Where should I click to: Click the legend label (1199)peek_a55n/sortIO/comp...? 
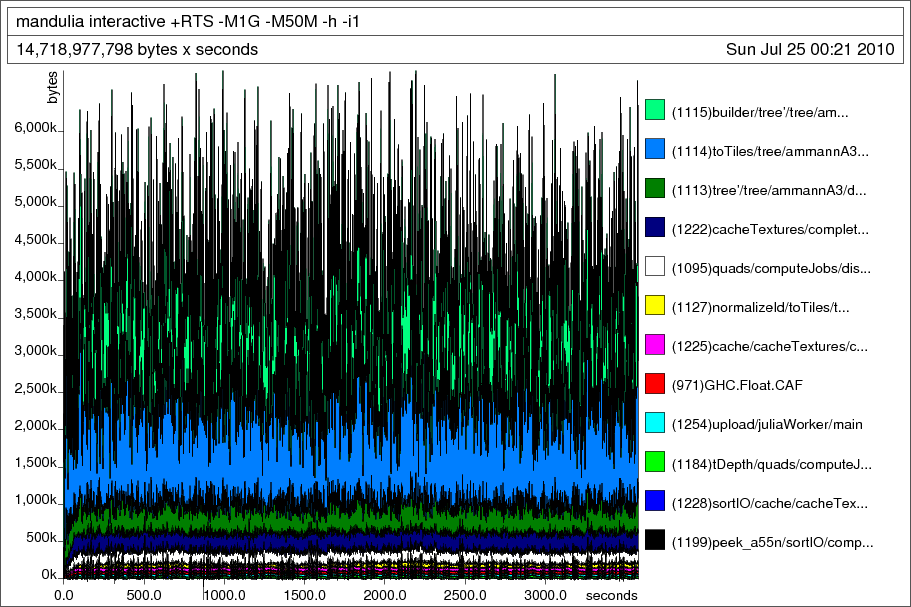[x=773, y=543]
